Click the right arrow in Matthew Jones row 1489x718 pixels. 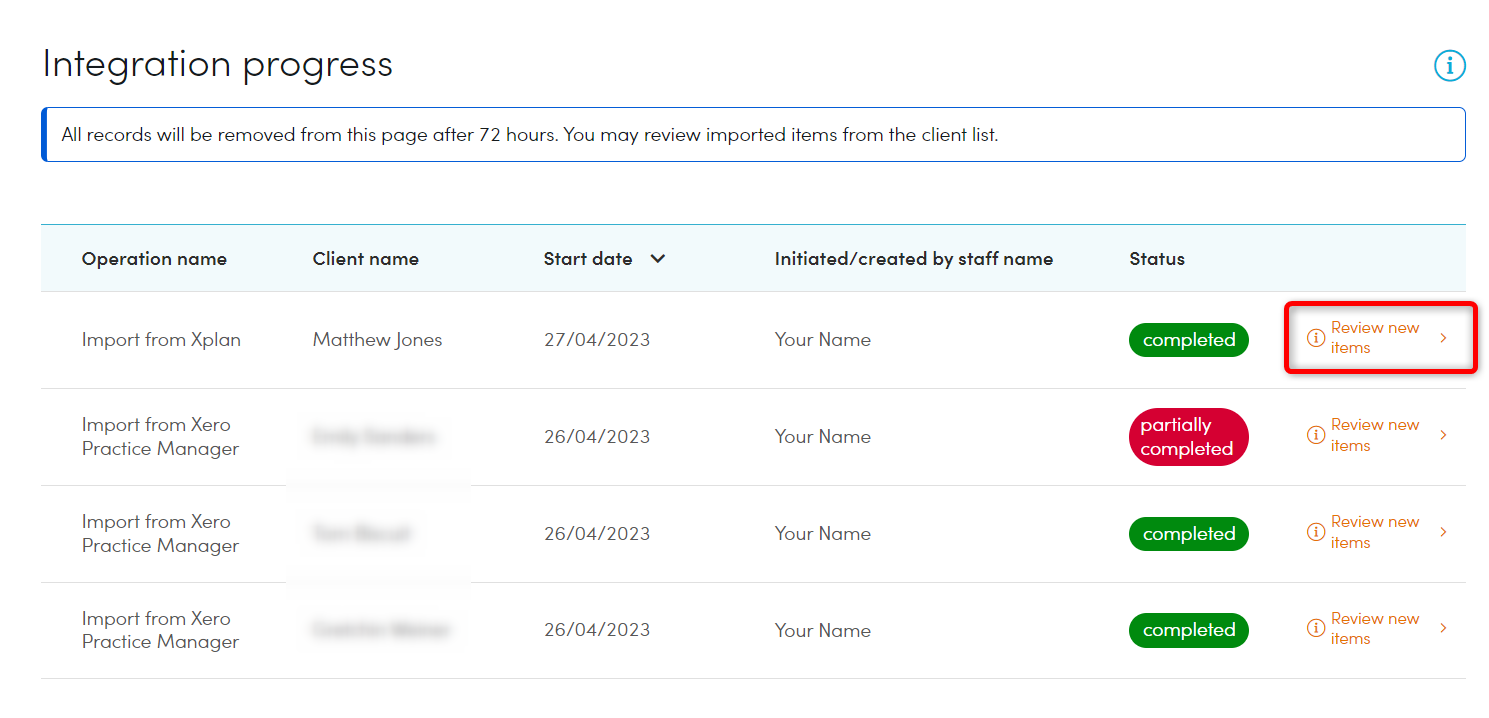click(x=1443, y=338)
